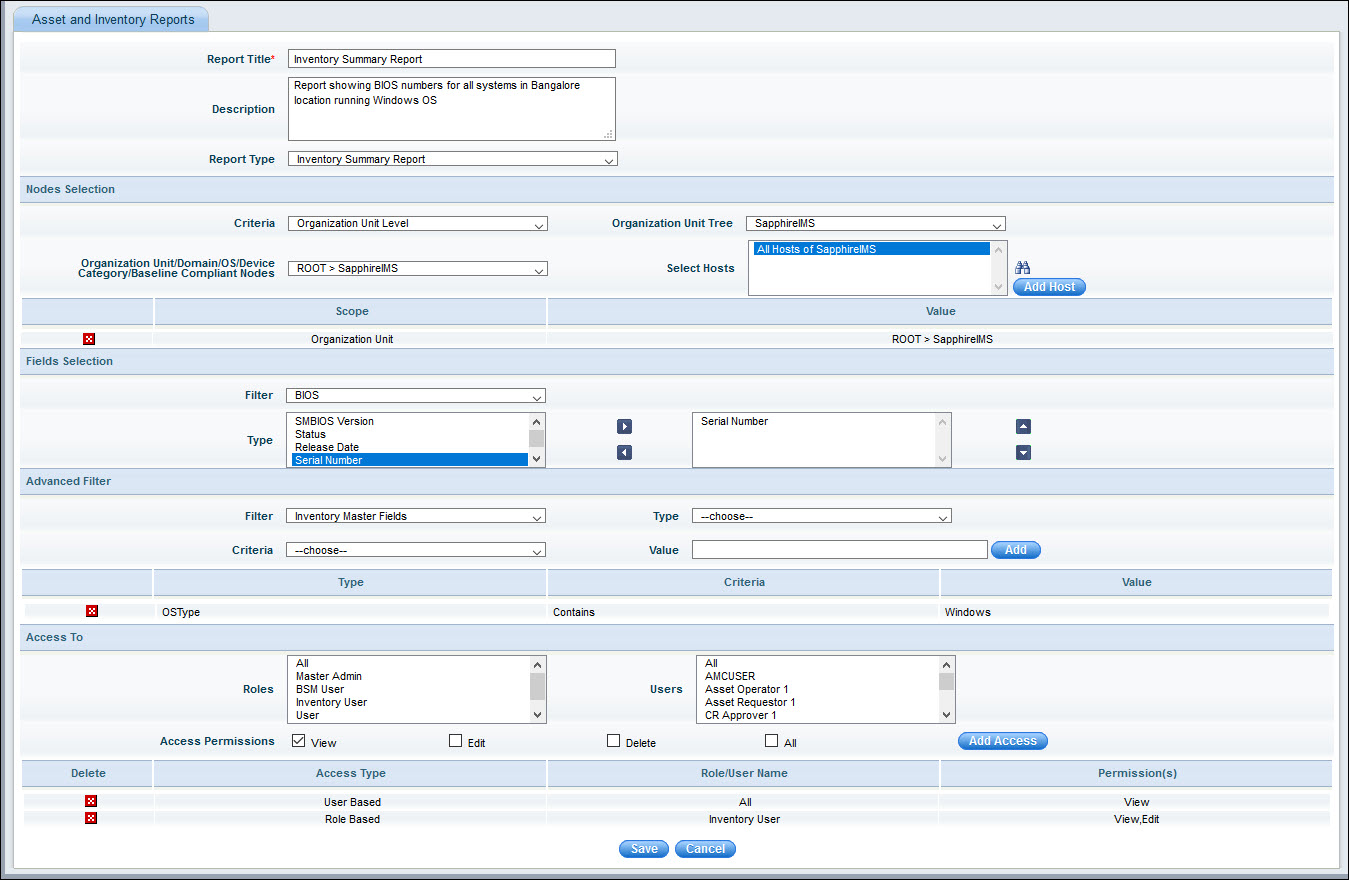The height and width of the screenshot is (880, 1349).
Task: Click the Report Title input field
Action: coord(451,59)
